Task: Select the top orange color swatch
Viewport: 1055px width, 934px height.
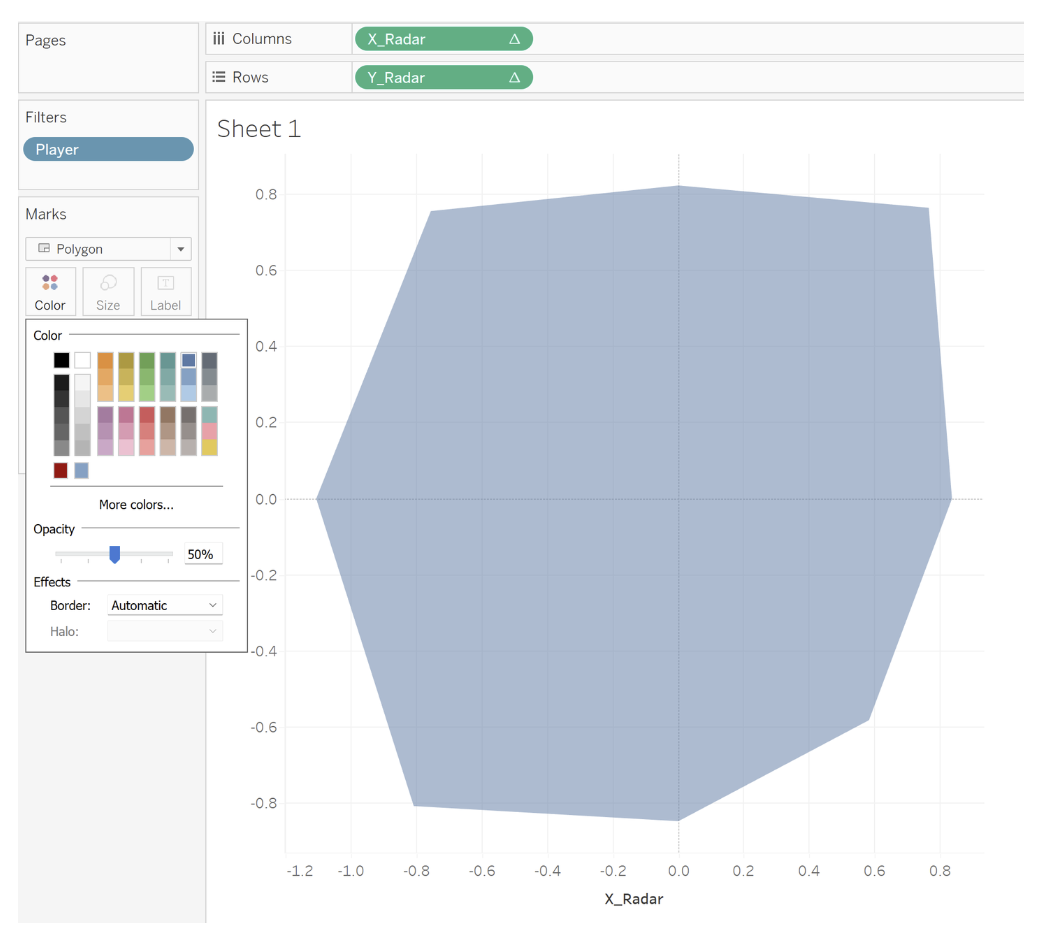Action: (x=105, y=360)
